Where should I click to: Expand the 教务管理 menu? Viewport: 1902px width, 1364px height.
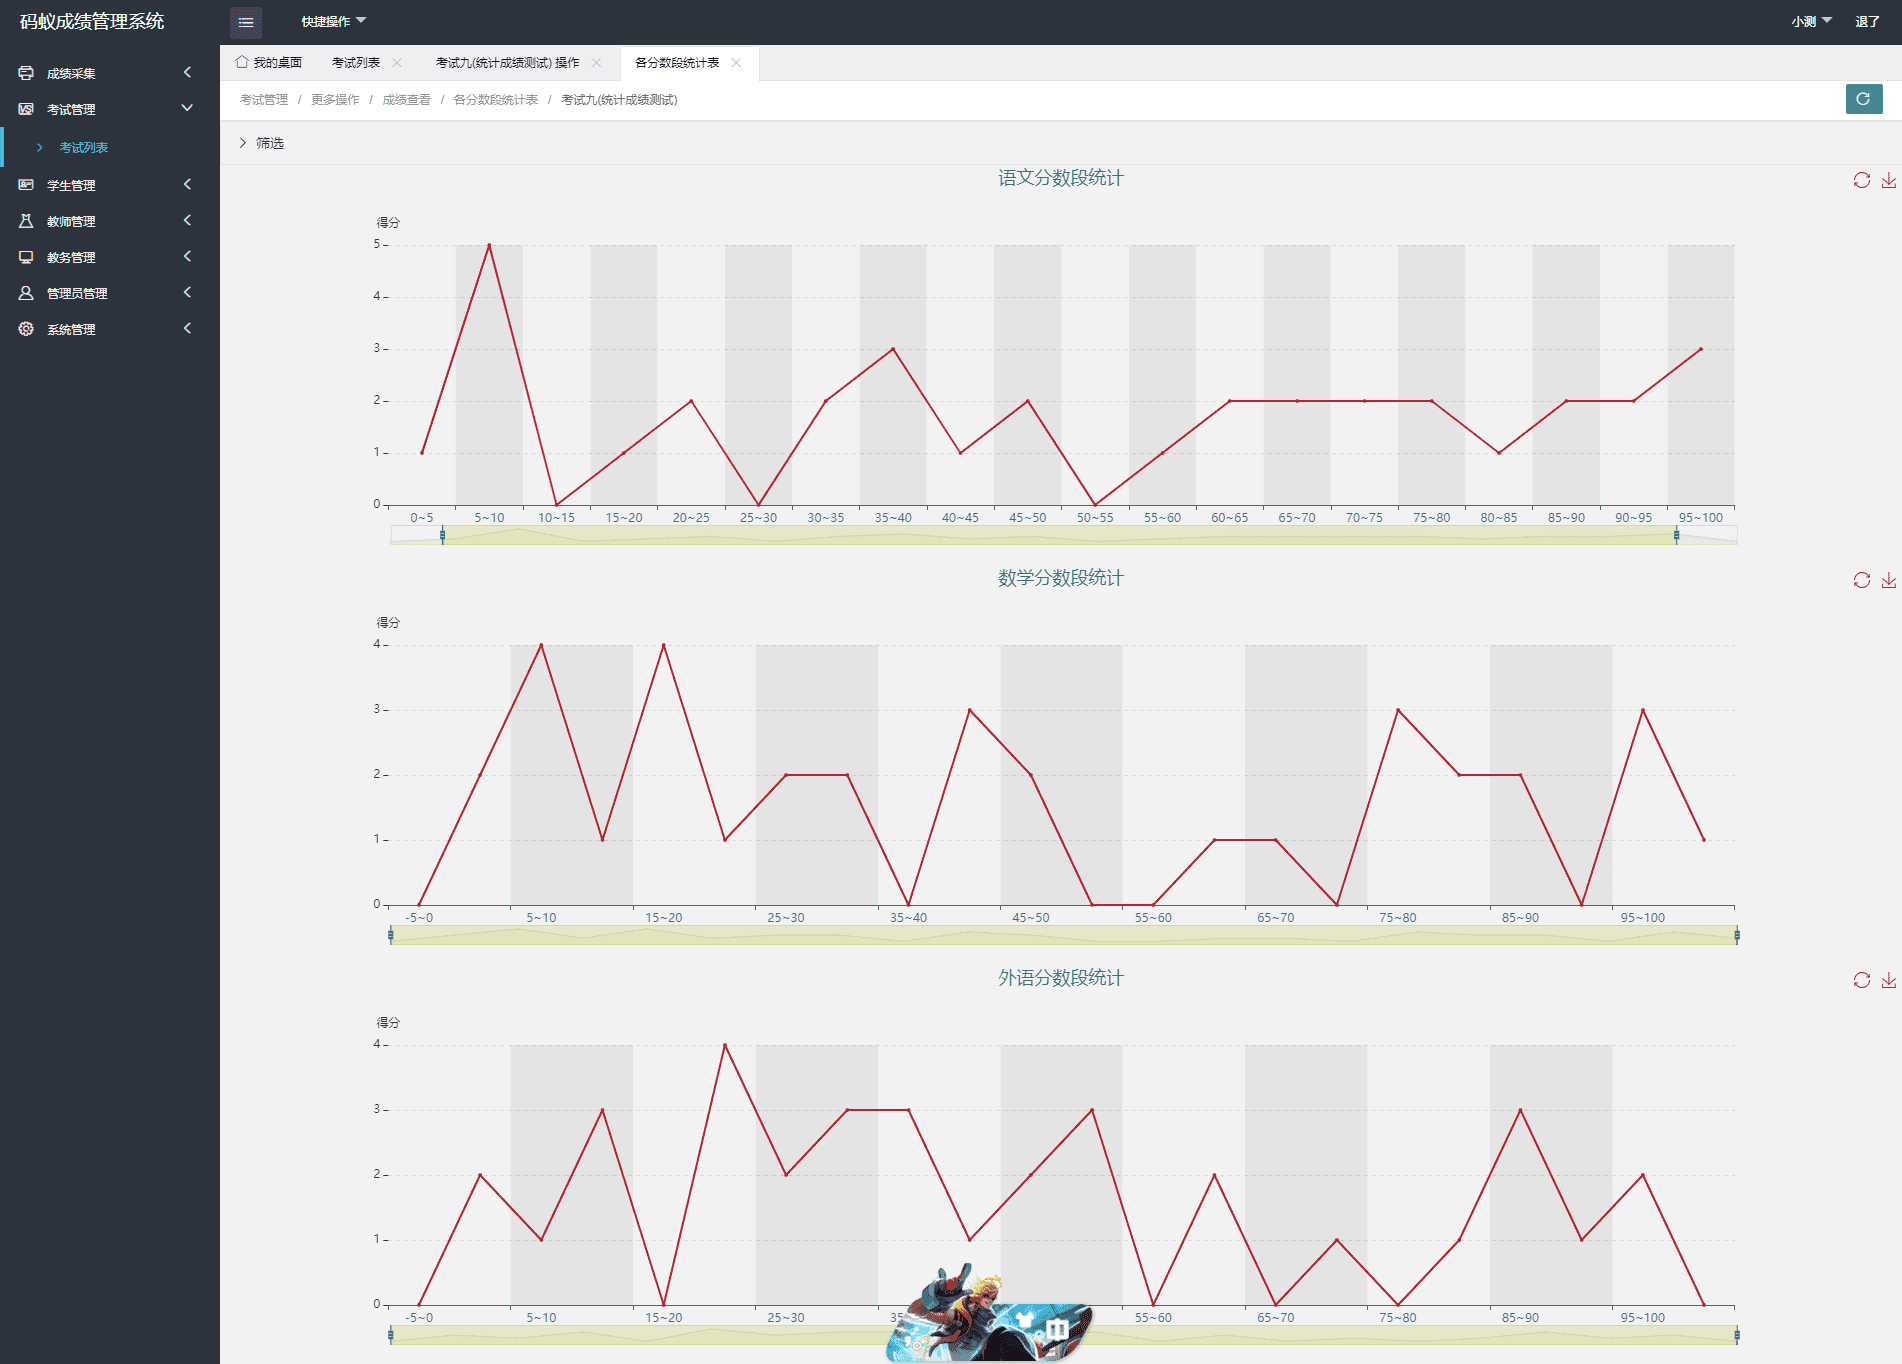pos(187,256)
